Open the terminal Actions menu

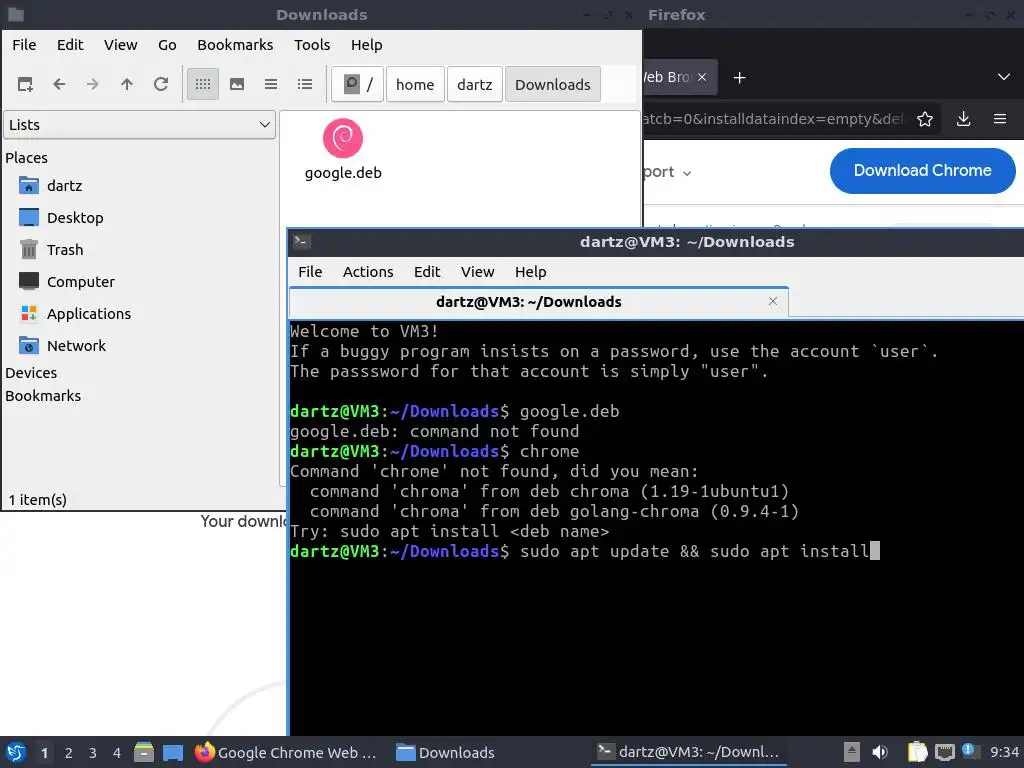368,272
